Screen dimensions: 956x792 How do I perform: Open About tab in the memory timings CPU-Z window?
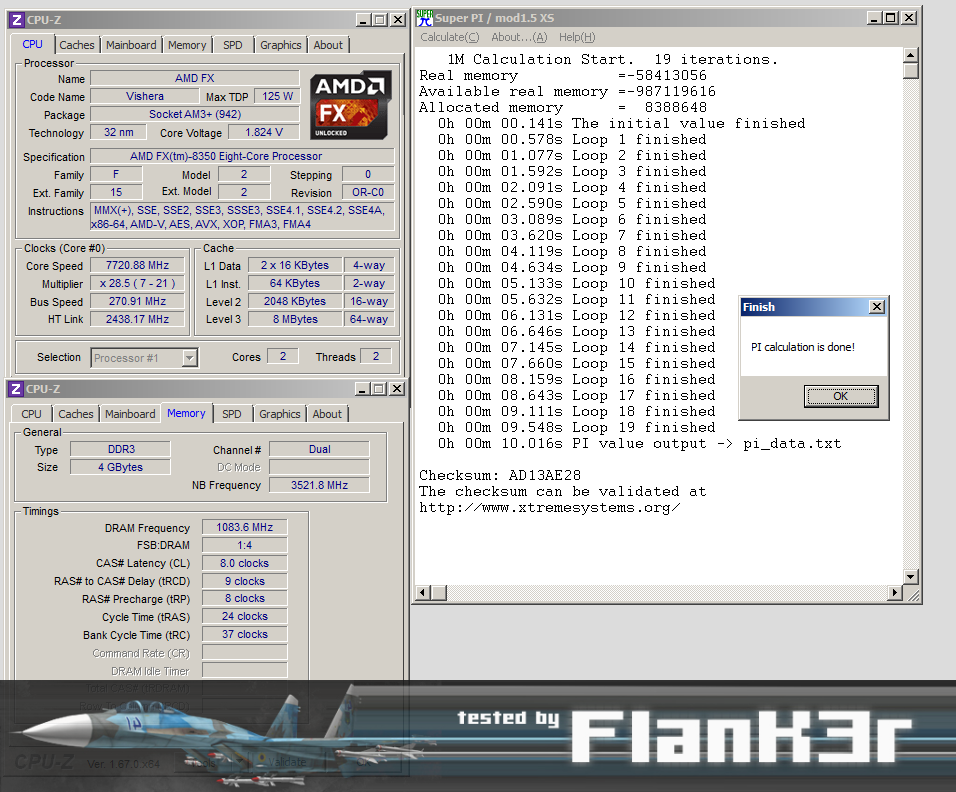pos(327,414)
